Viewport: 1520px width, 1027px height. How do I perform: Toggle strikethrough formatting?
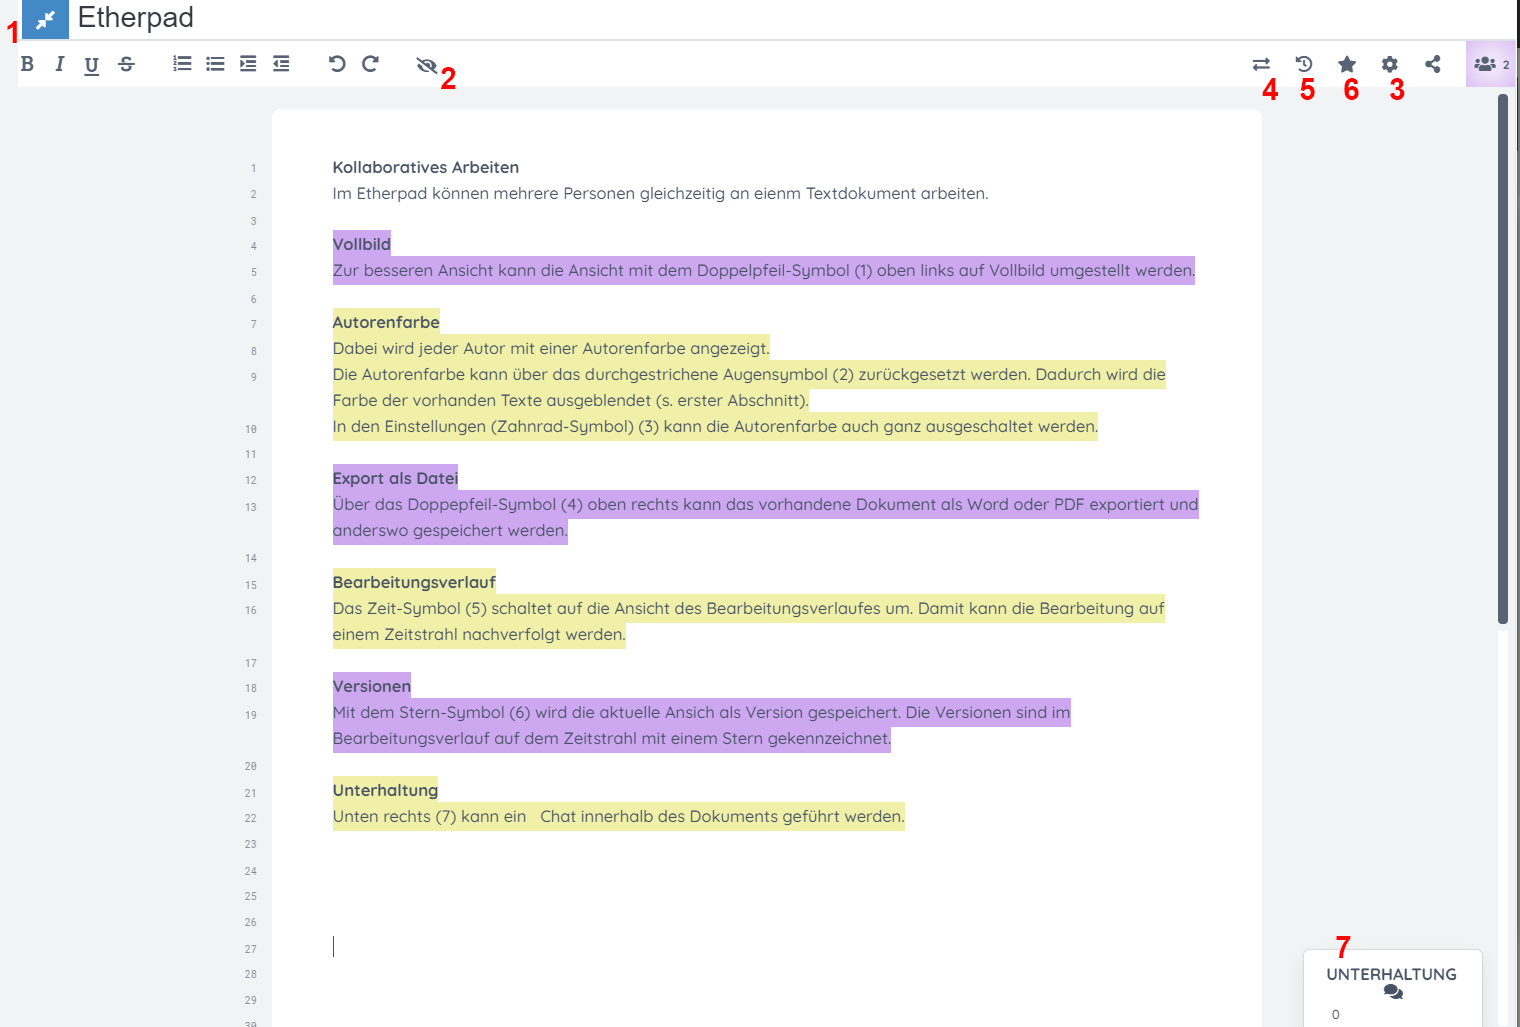126,64
